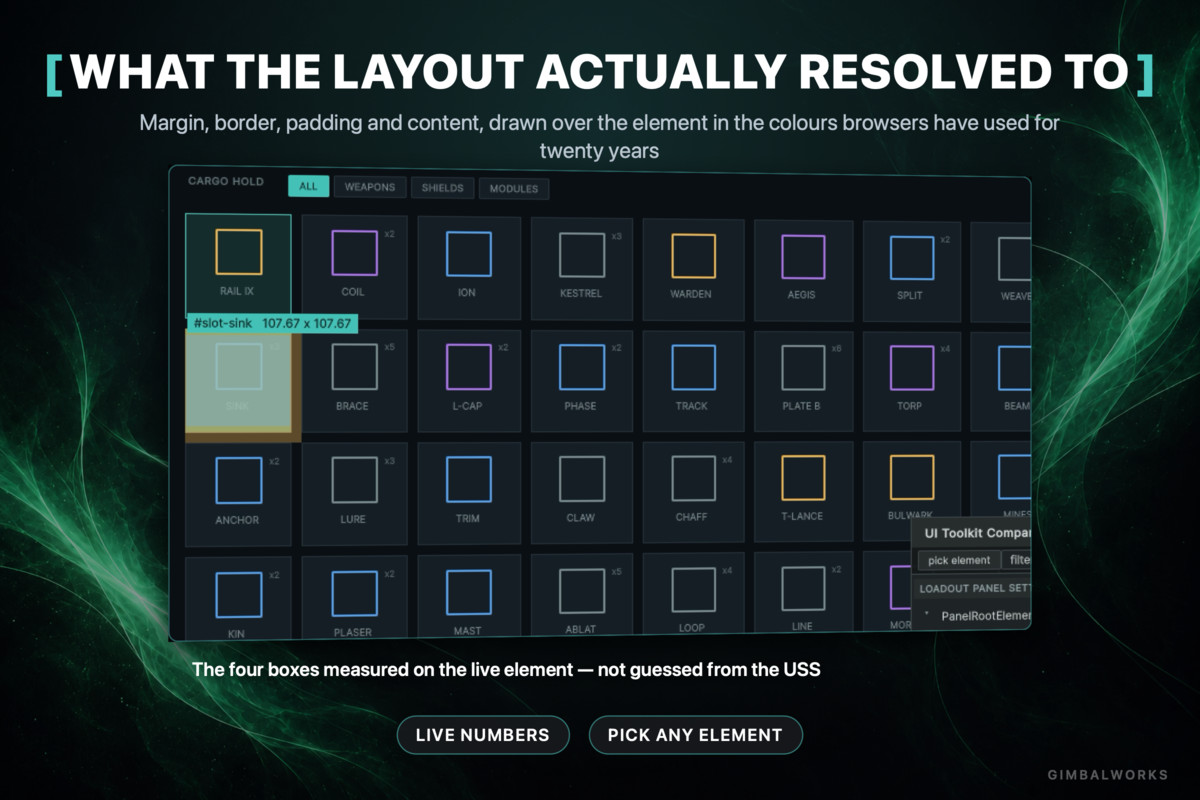Switch to the ALL filter tab

coord(308,186)
